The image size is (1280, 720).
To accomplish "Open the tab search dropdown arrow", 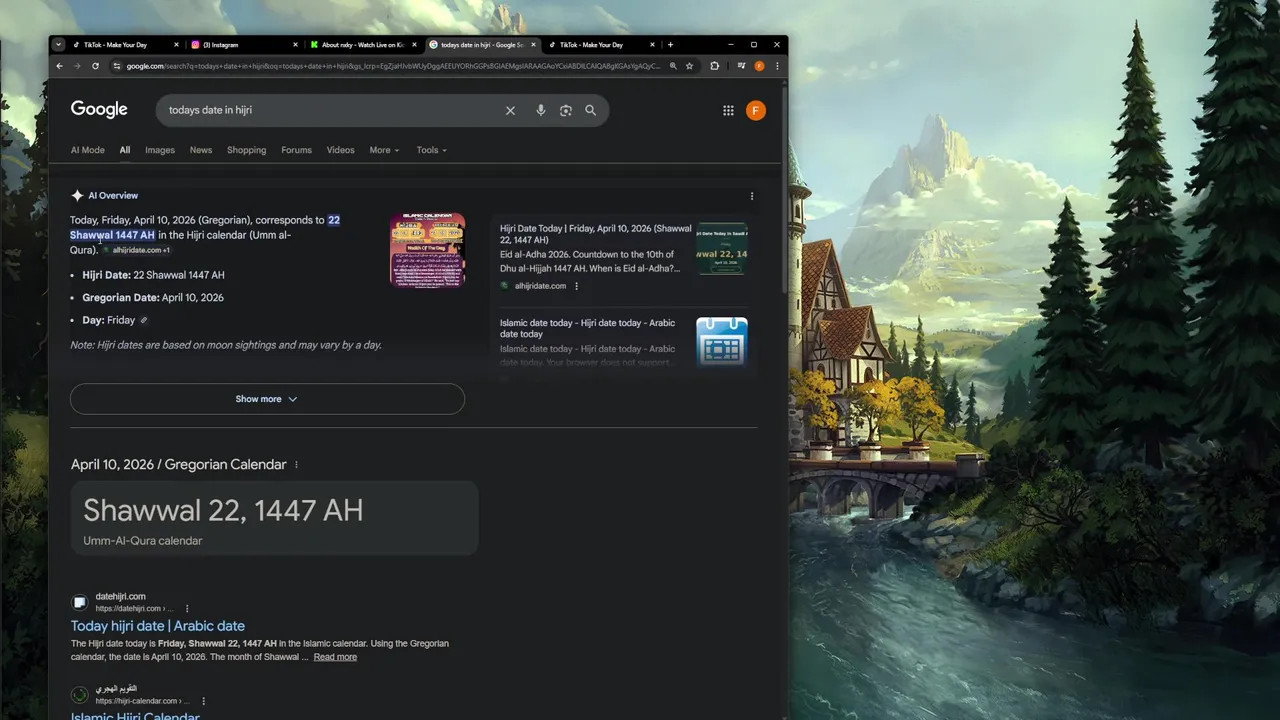I will tap(58, 45).
